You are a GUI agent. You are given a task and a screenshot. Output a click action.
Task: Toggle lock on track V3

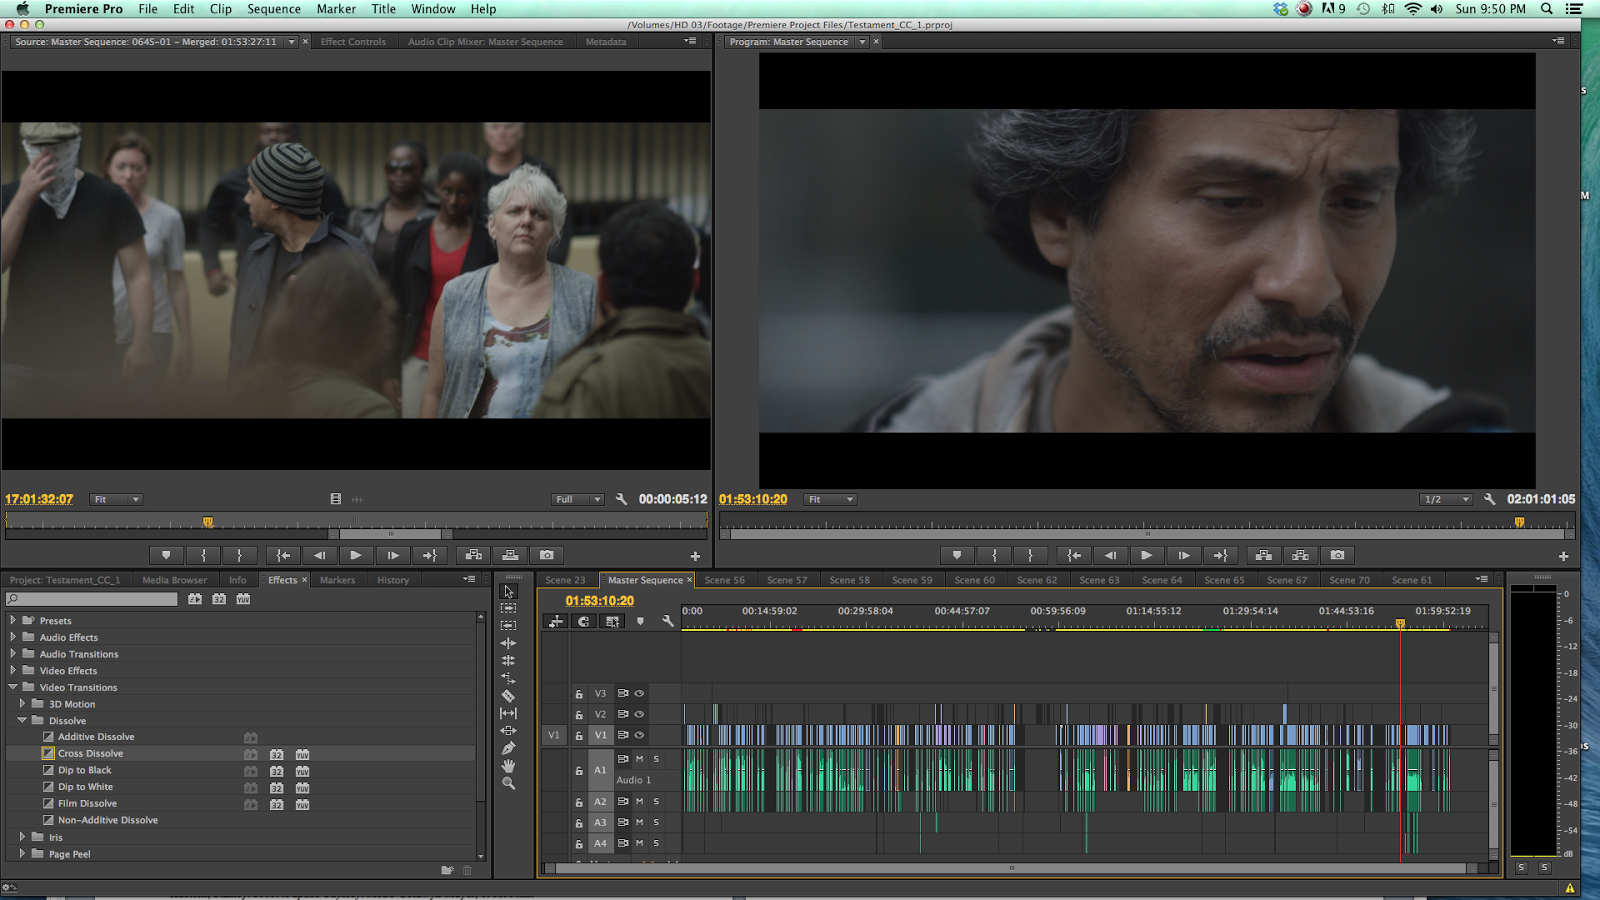click(x=579, y=694)
